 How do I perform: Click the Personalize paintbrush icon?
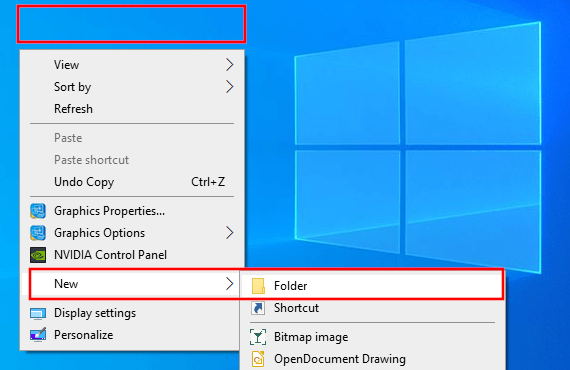point(38,335)
